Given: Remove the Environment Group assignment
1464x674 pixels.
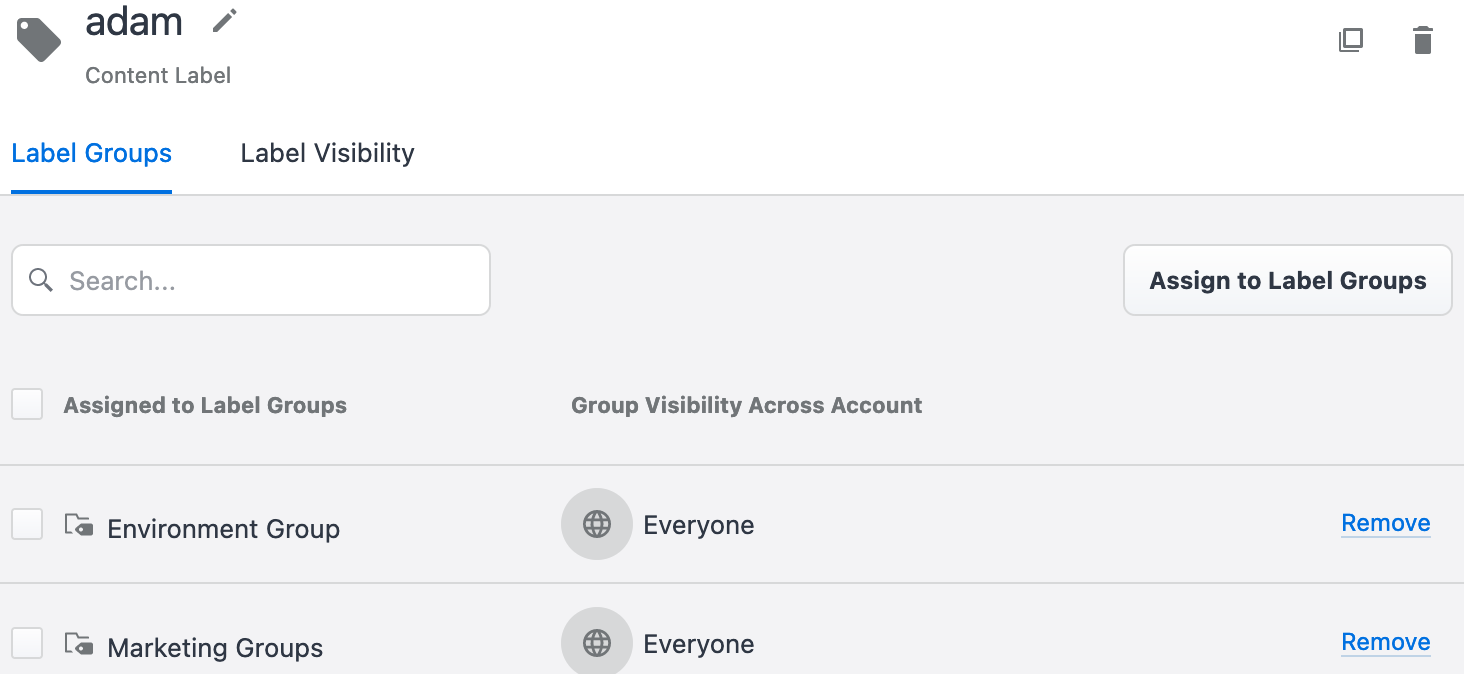Looking at the screenshot, I should point(1385,523).
